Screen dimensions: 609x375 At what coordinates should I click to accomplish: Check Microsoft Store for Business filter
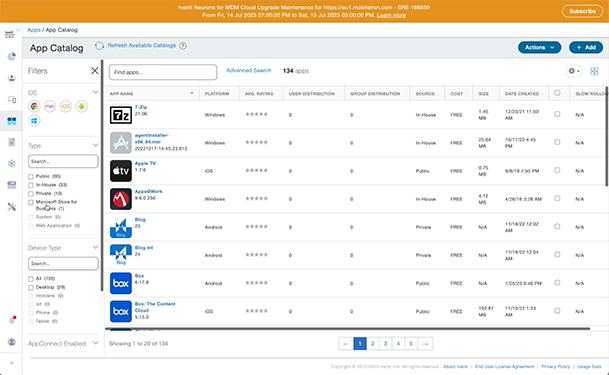coord(31,202)
